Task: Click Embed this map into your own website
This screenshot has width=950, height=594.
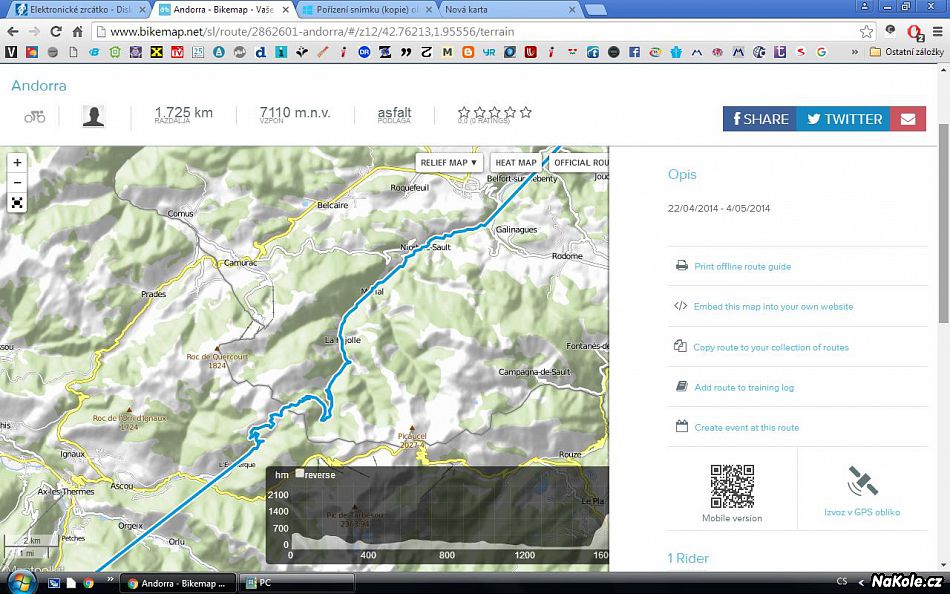Action: [773, 307]
